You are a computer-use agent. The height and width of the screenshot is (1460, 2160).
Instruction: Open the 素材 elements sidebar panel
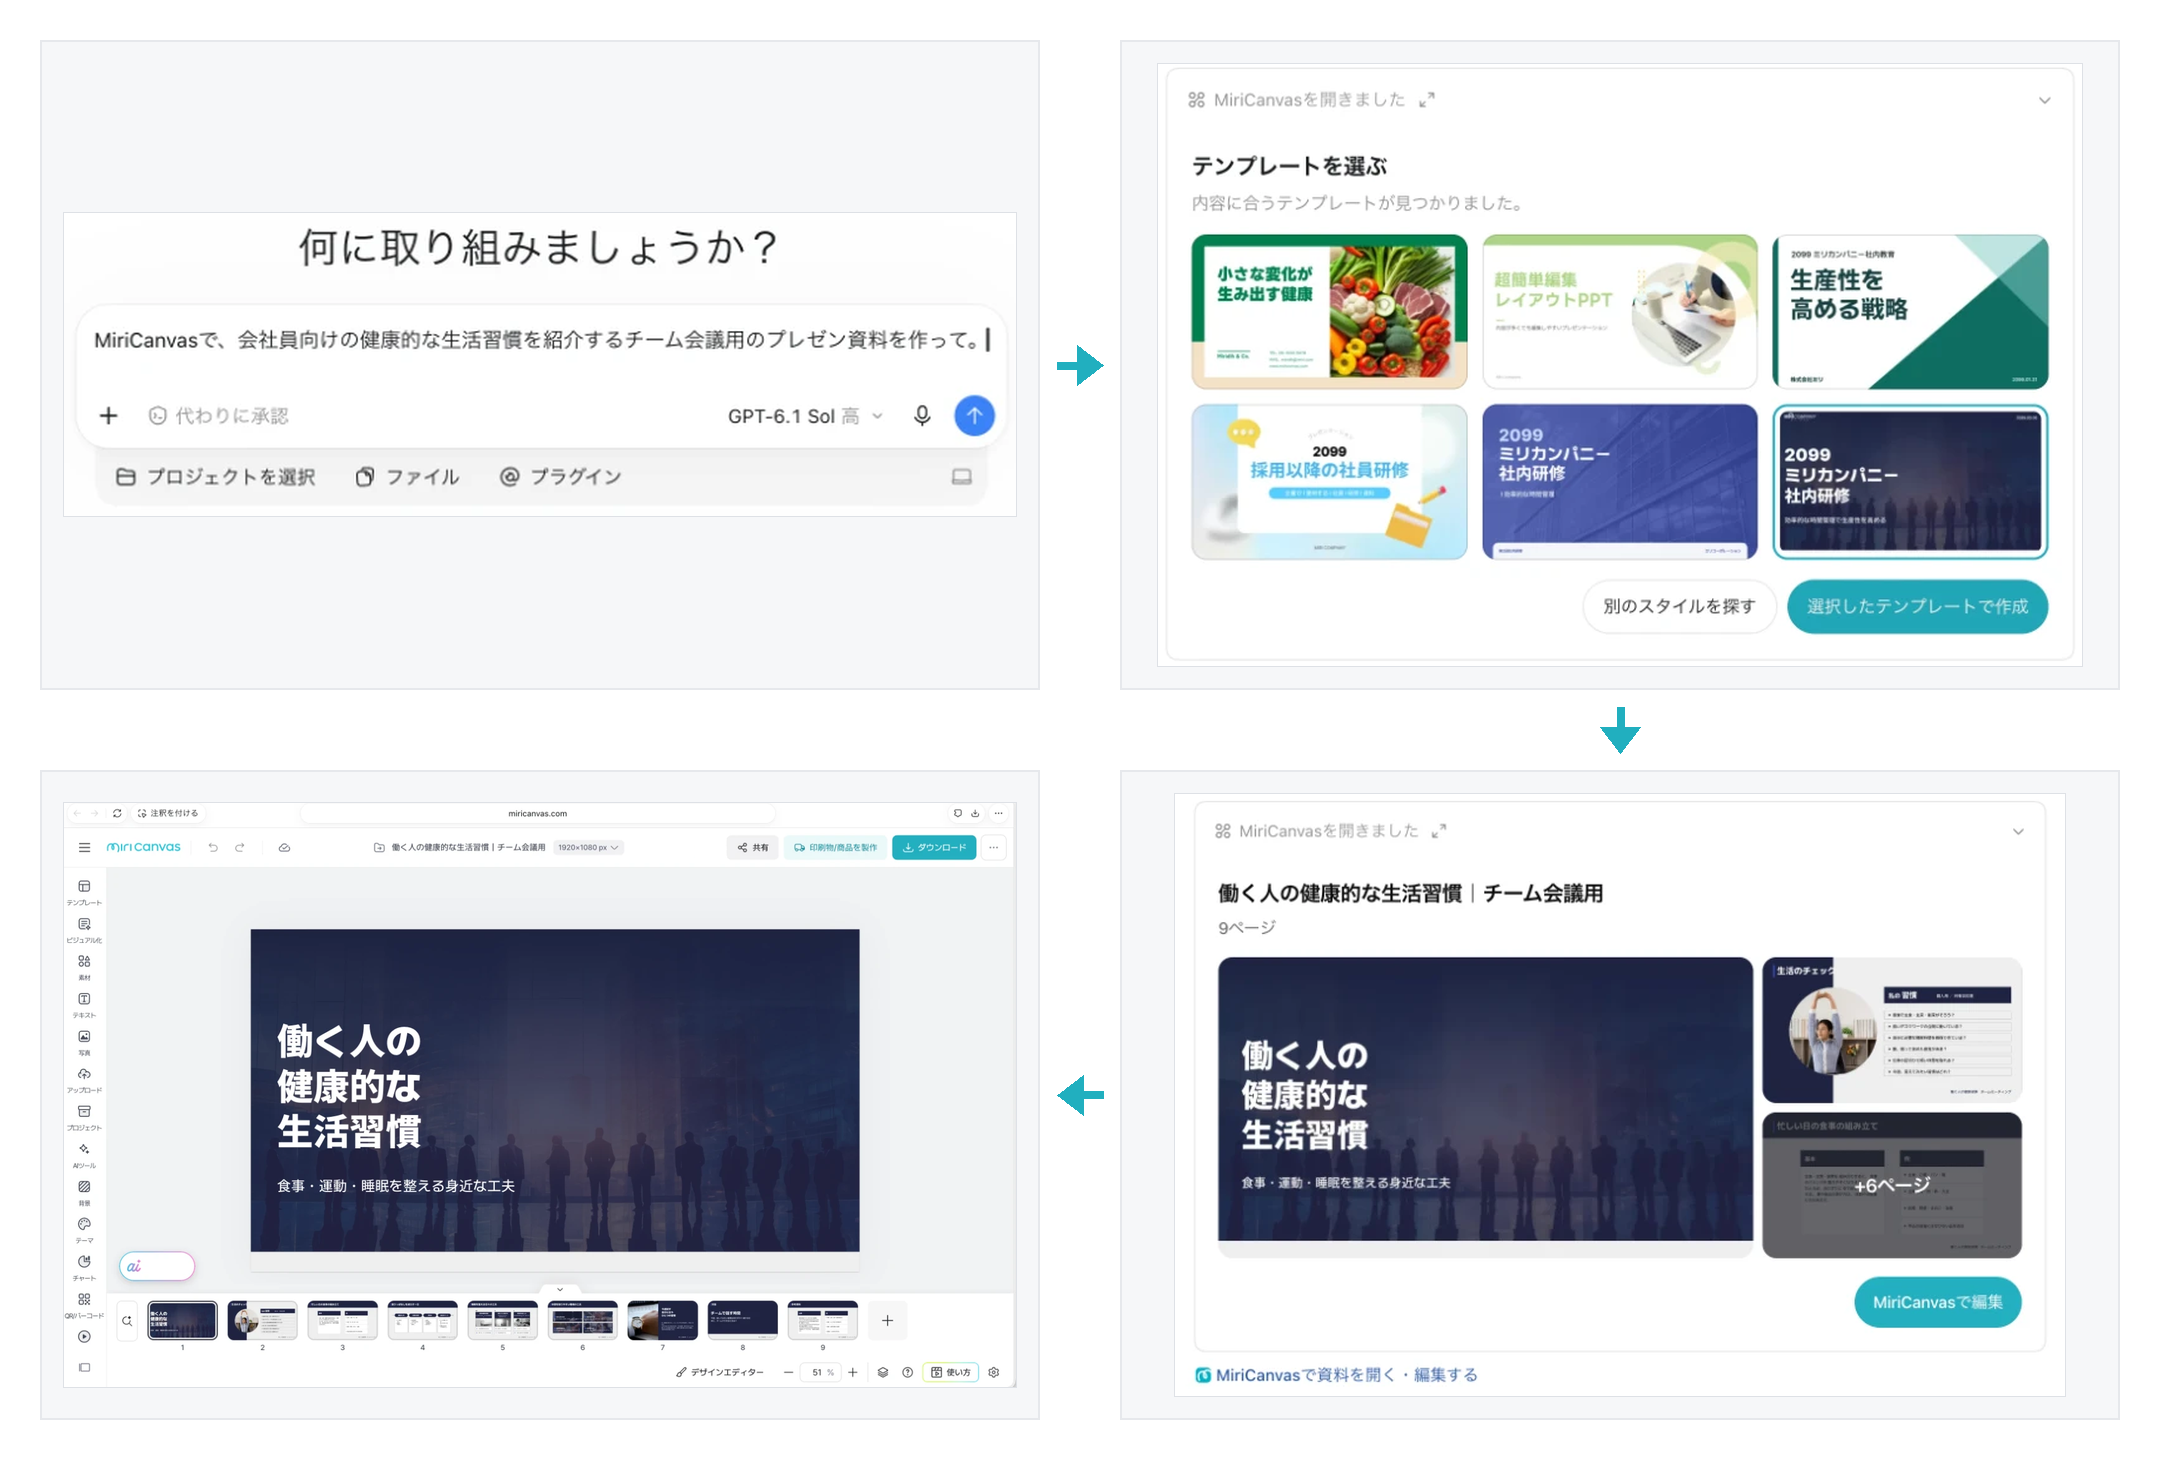click(x=84, y=967)
